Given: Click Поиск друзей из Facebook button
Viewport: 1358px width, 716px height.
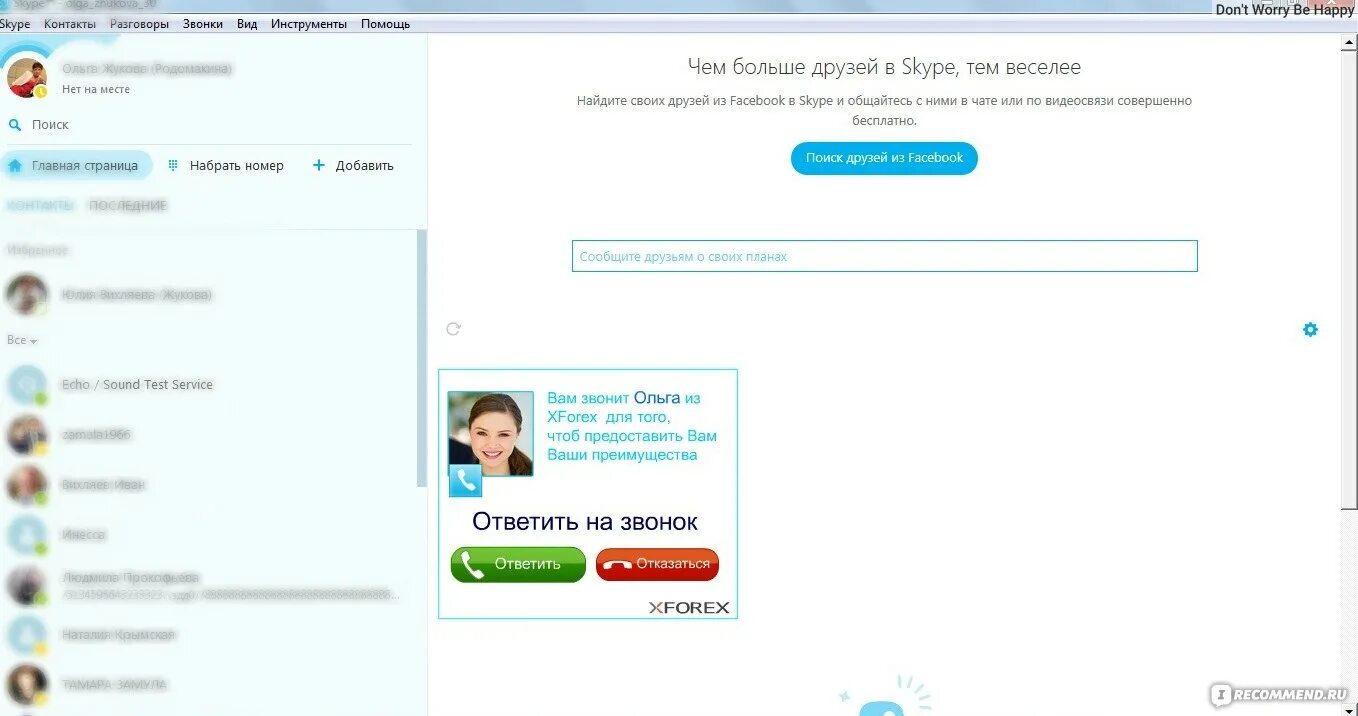Looking at the screenshot, I should 884,158.
